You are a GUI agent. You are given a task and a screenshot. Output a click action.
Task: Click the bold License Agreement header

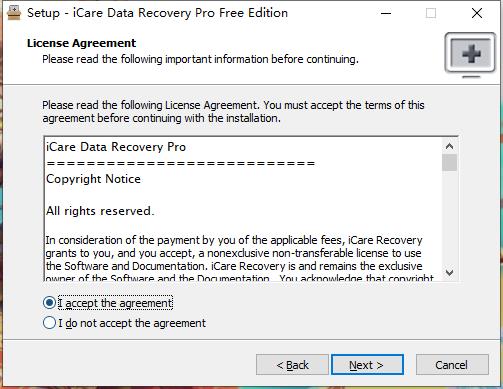81,43
